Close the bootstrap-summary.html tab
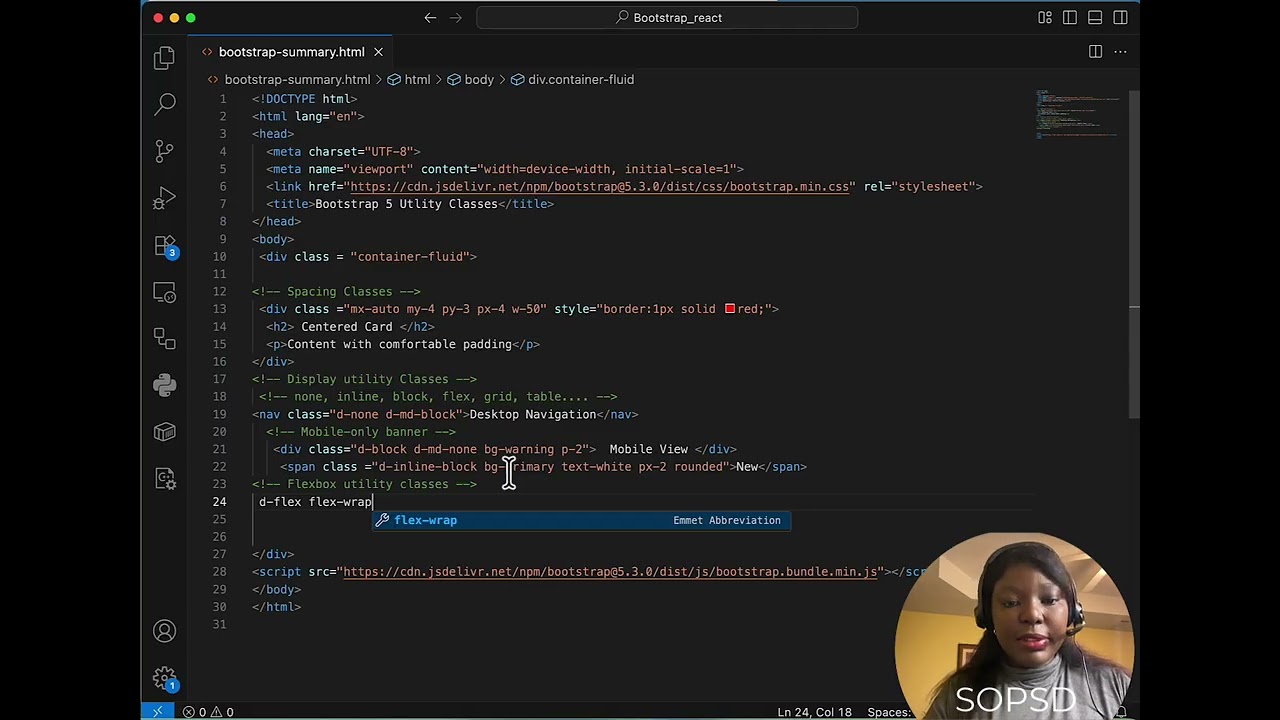Image resolution: width=1280 pixels, height=720 pixels. pyautogui.click(x=378, y=52)
